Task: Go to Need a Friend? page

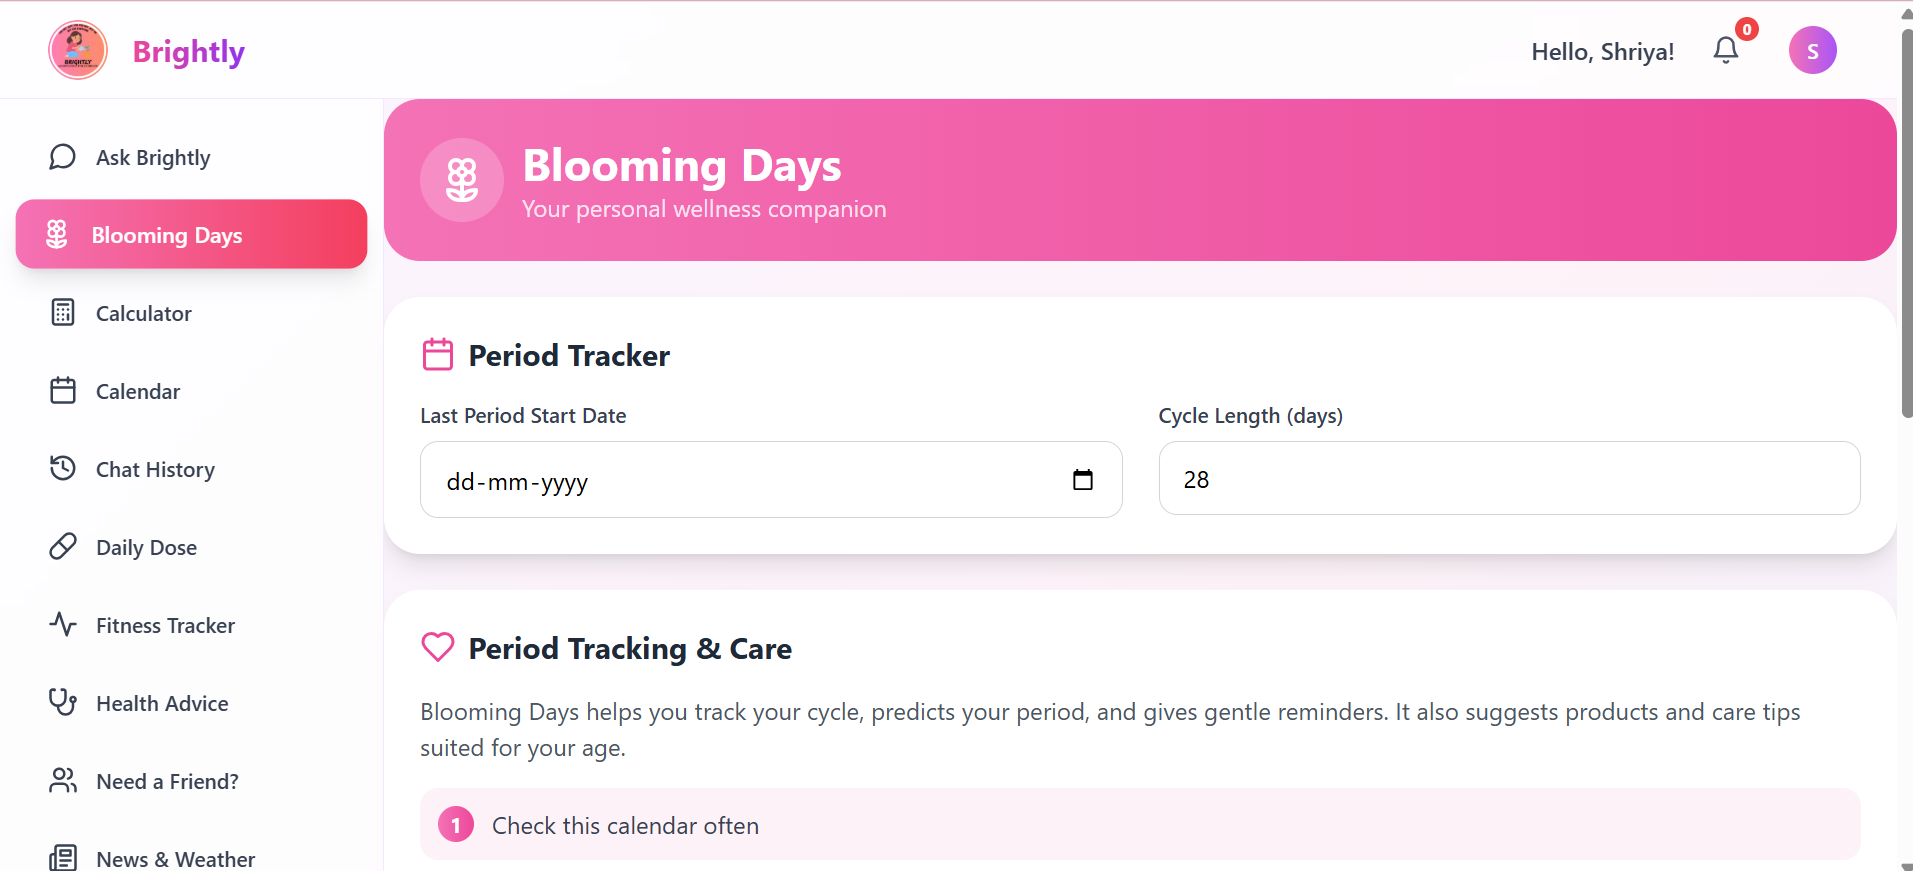Action: (x=166, y=781)
